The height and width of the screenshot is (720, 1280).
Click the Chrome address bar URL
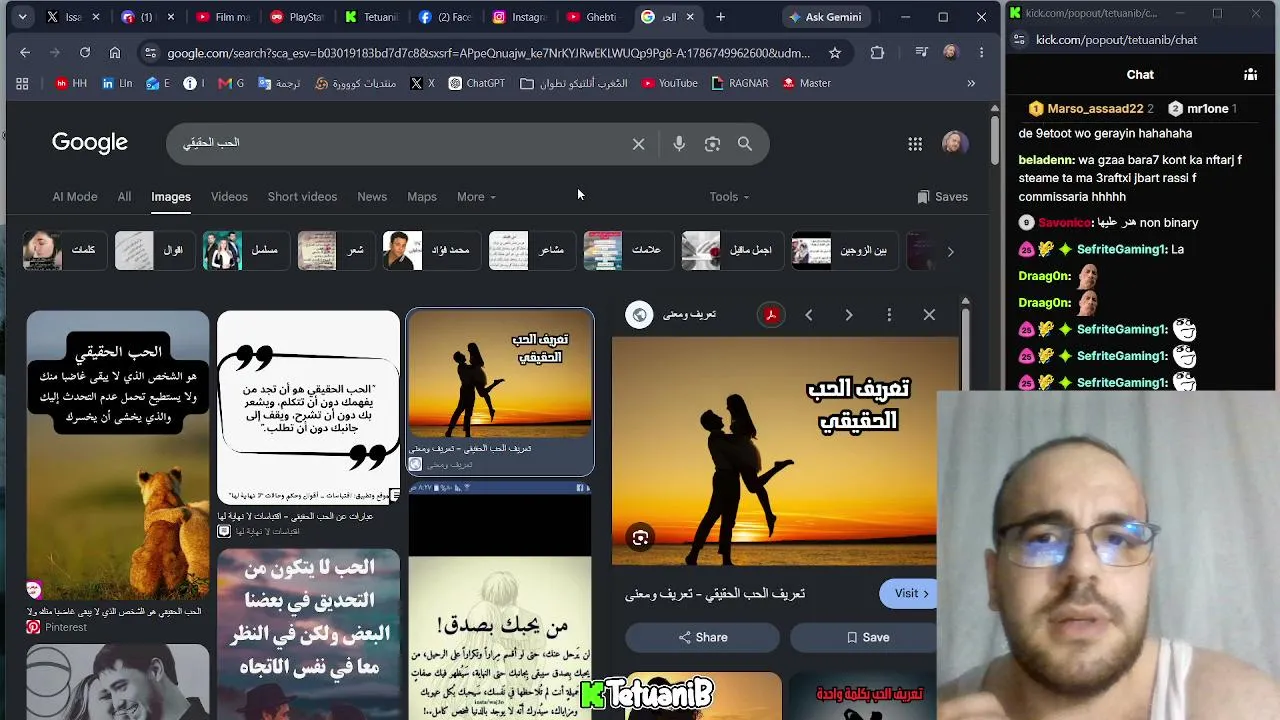(x=488, y=53)
